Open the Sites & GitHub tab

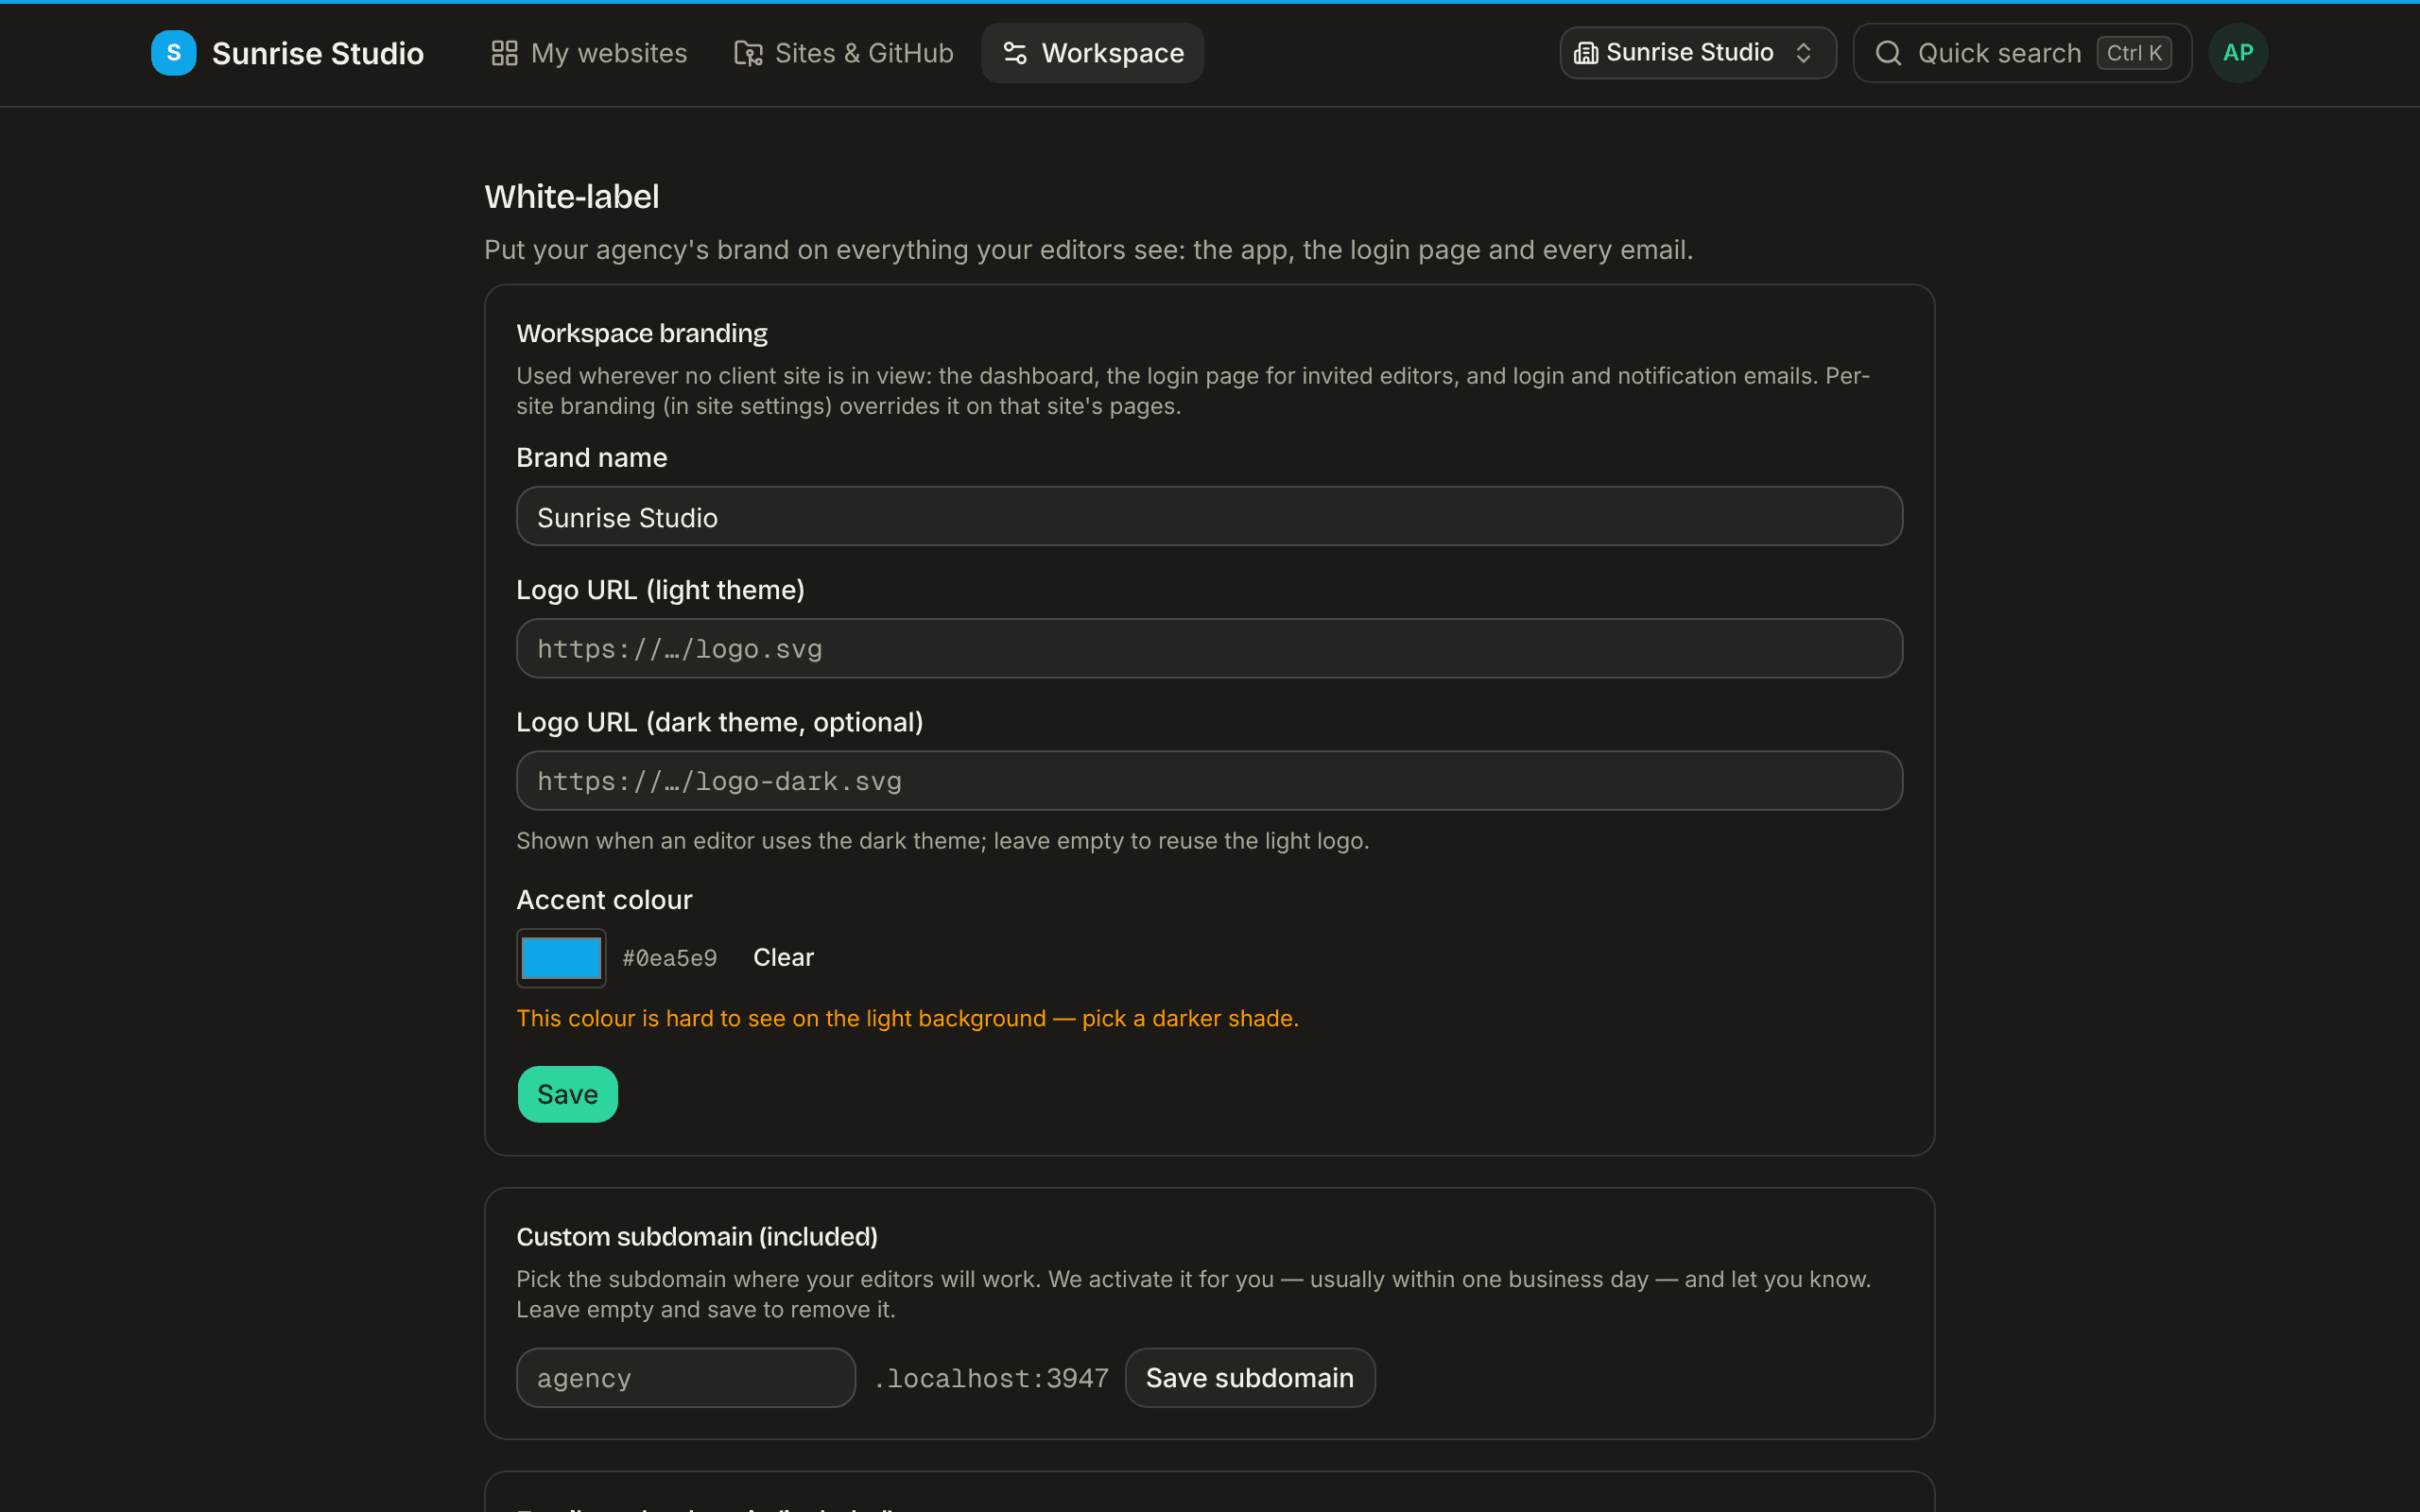[x=844, y=53]
